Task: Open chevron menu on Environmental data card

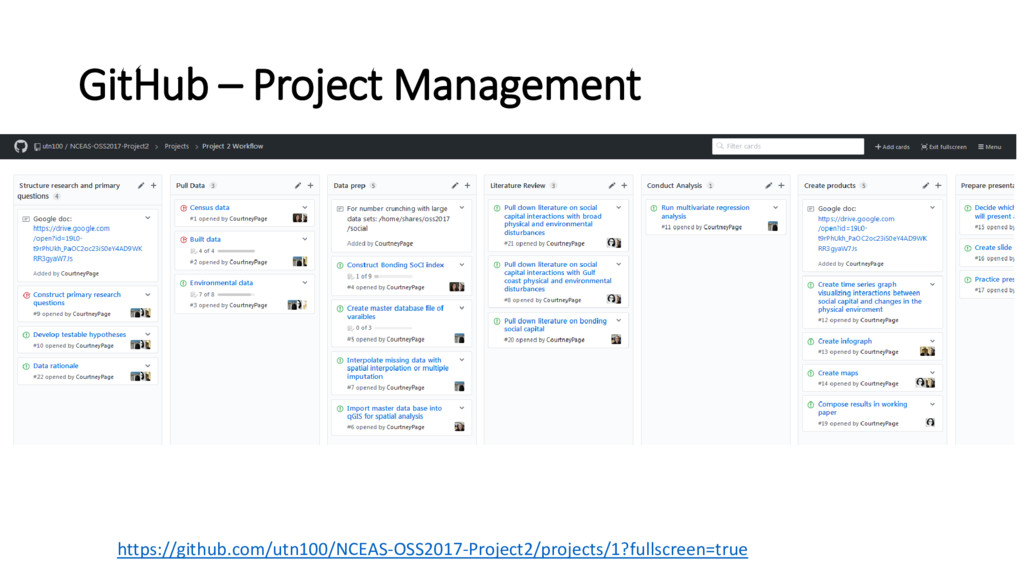Action: tap(305, 283)
